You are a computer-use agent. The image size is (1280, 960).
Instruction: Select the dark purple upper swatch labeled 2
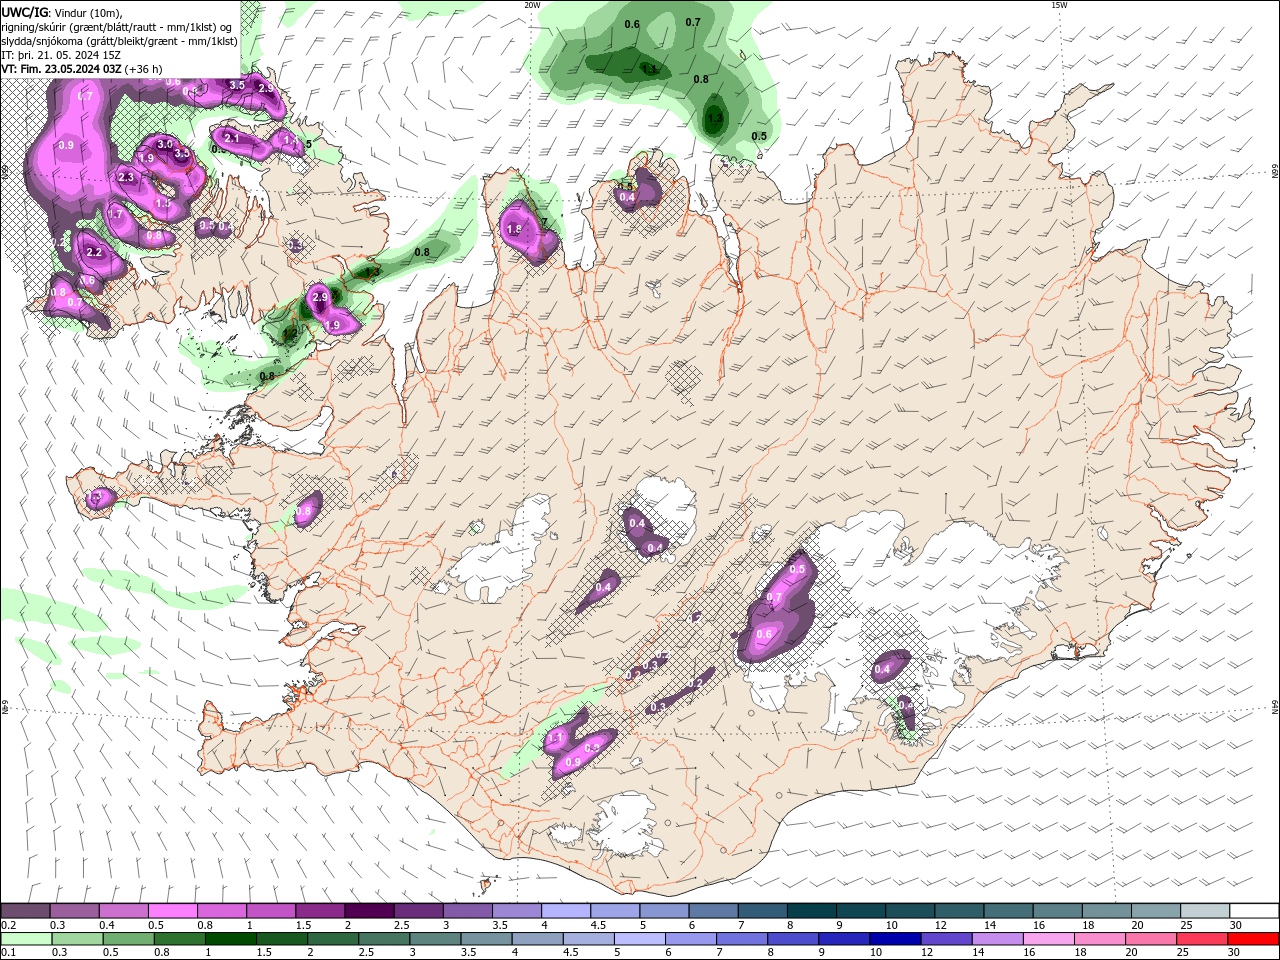368,911
